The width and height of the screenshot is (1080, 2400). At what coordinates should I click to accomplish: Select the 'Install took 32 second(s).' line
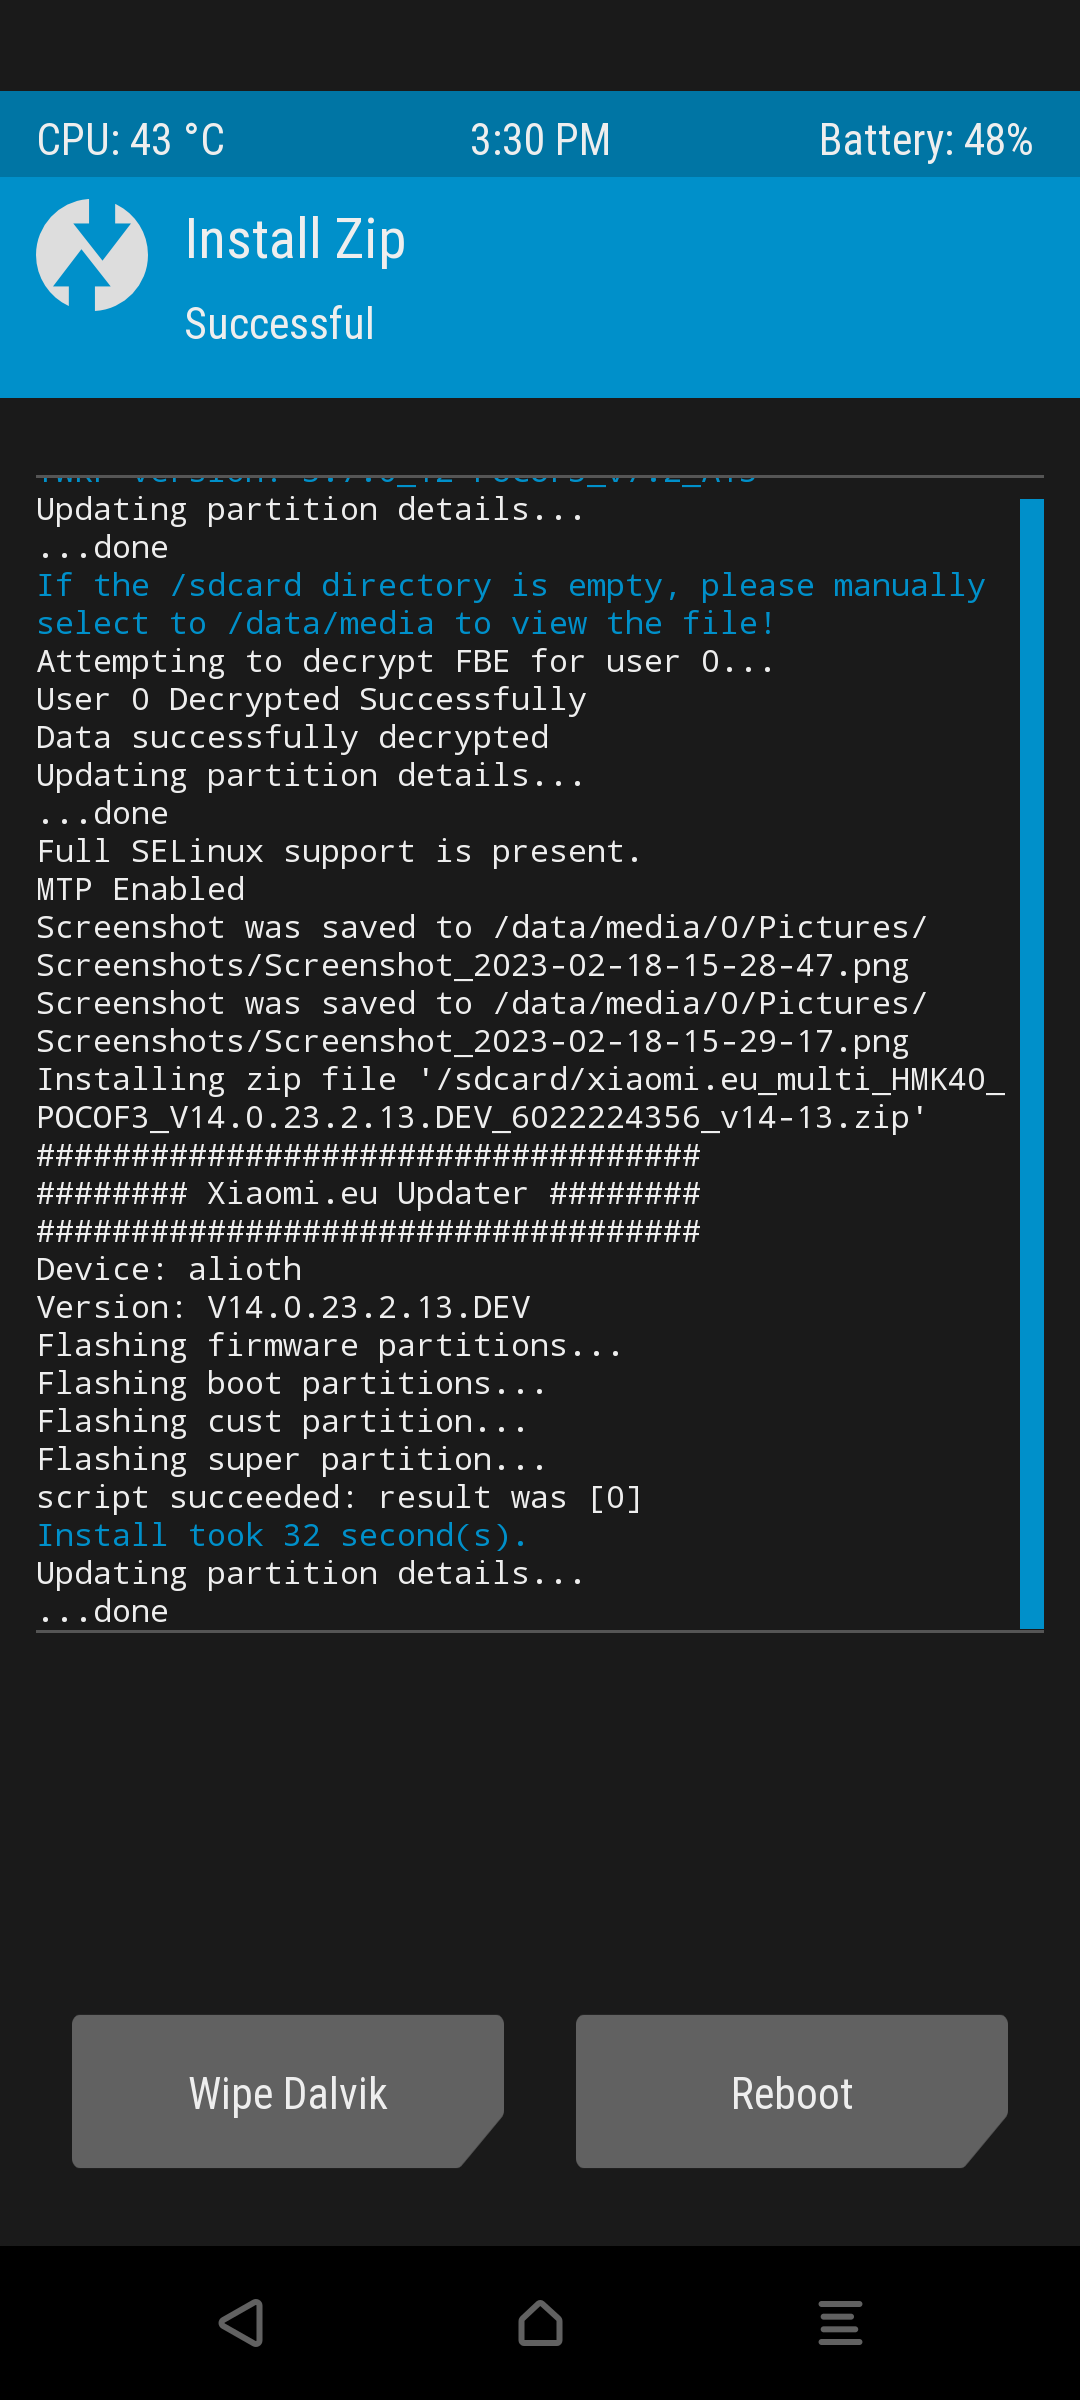pyautogui.click(x=282, y=1535)
